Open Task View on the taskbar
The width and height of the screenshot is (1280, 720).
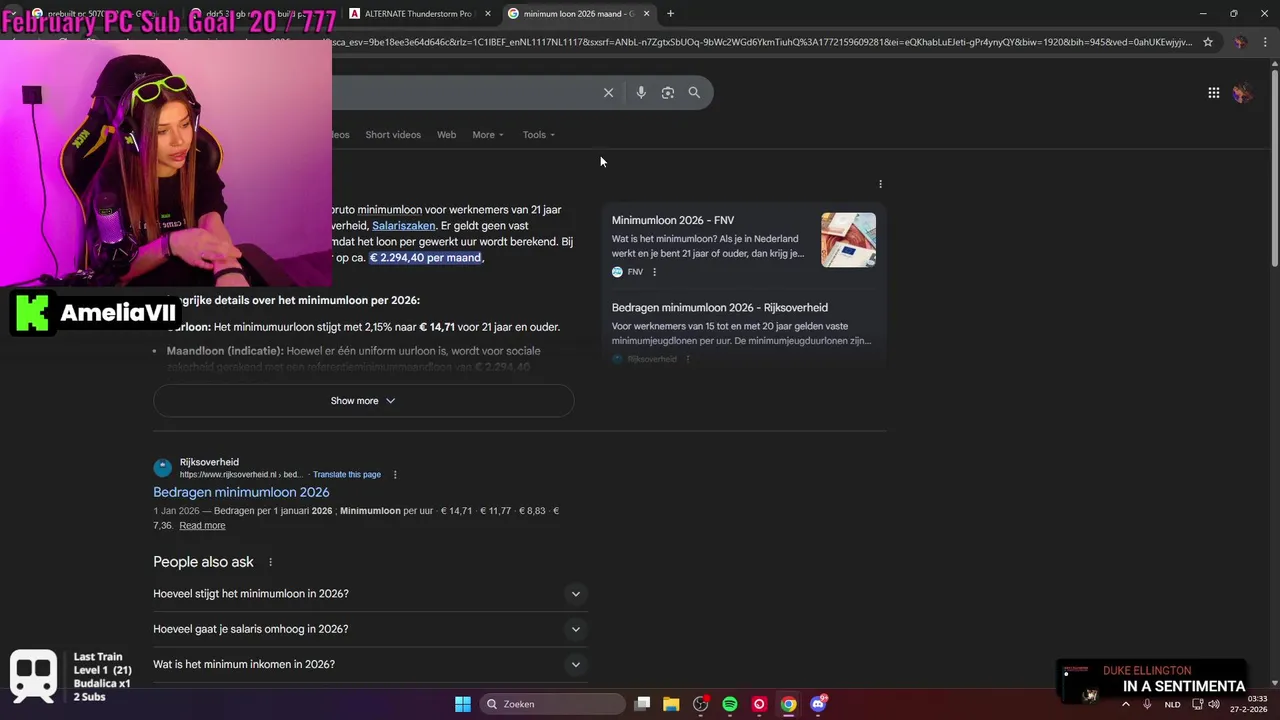[x=642, y=704]
